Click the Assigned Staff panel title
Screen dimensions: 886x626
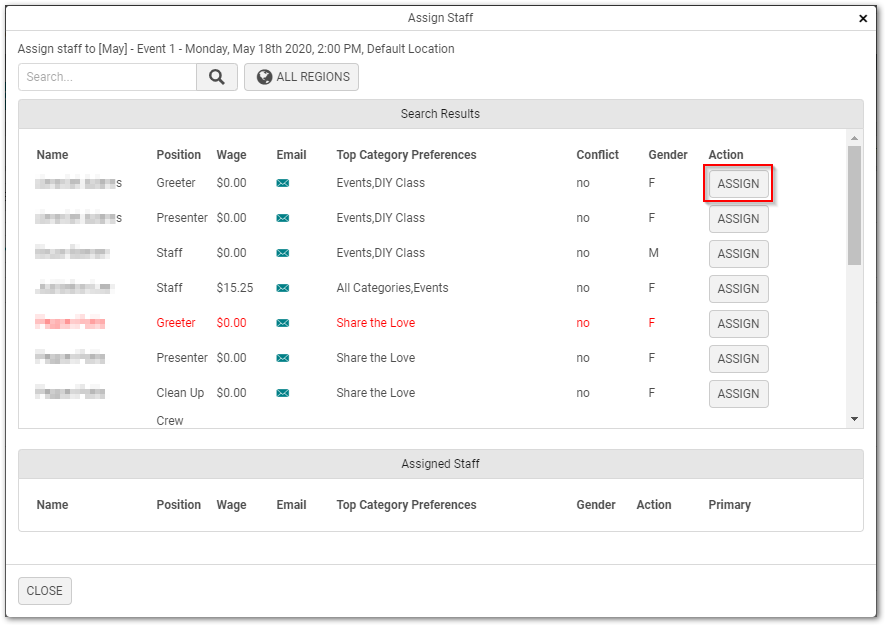pyautogui.click(x=440, y=464)
